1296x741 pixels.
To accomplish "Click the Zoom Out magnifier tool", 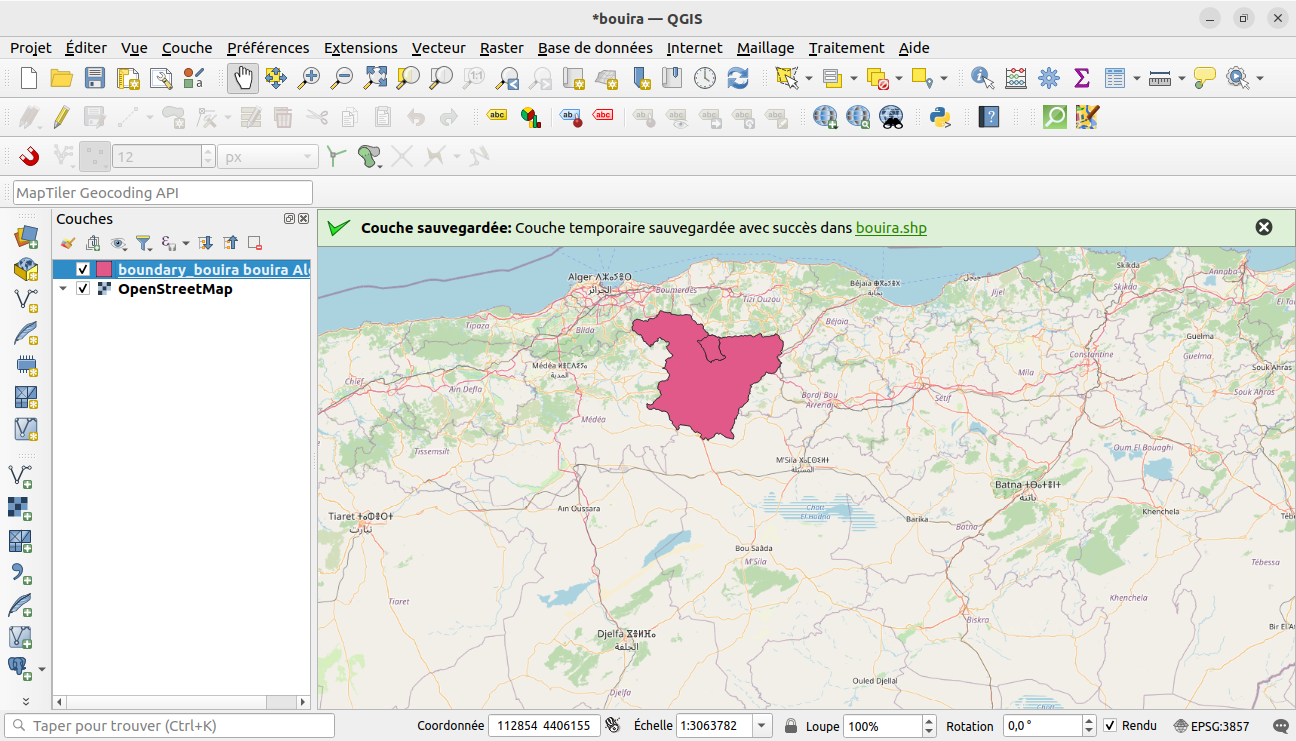I will point(342,78).
